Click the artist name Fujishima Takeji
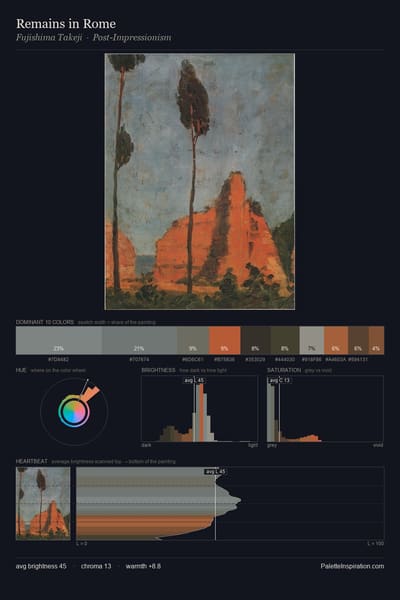 49,38
